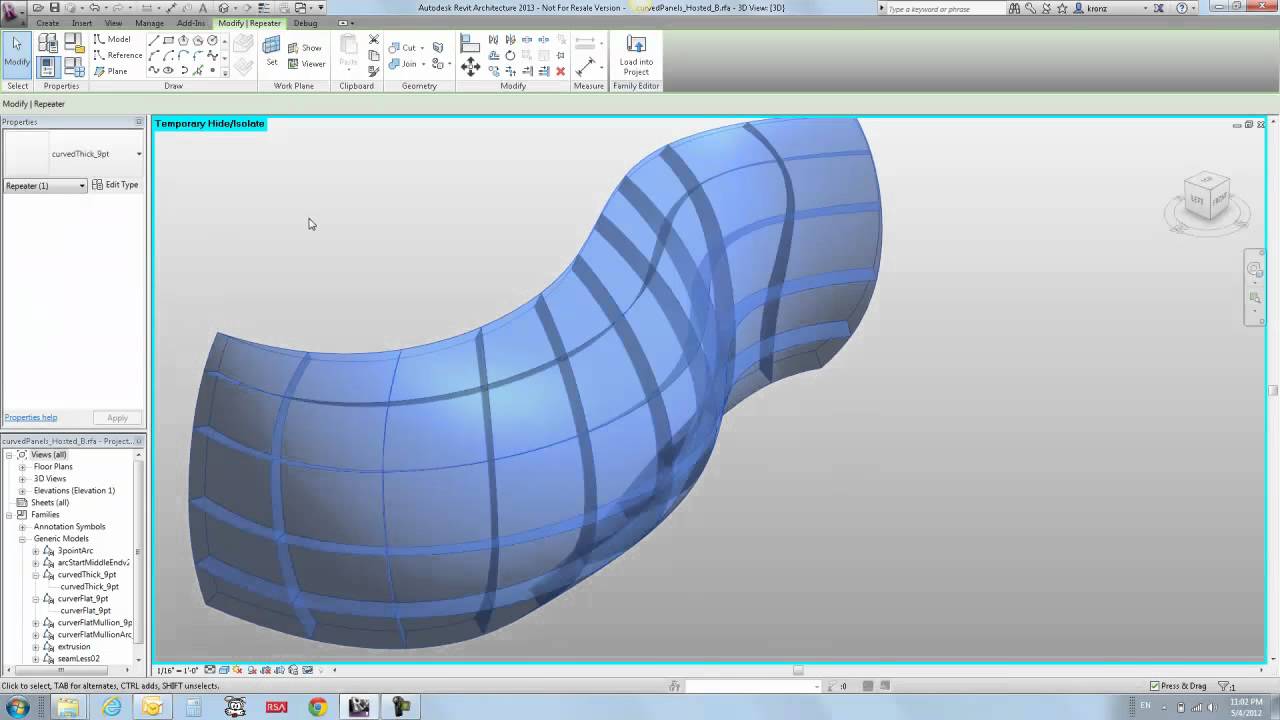Open the Properties help link

click(31, 418)
